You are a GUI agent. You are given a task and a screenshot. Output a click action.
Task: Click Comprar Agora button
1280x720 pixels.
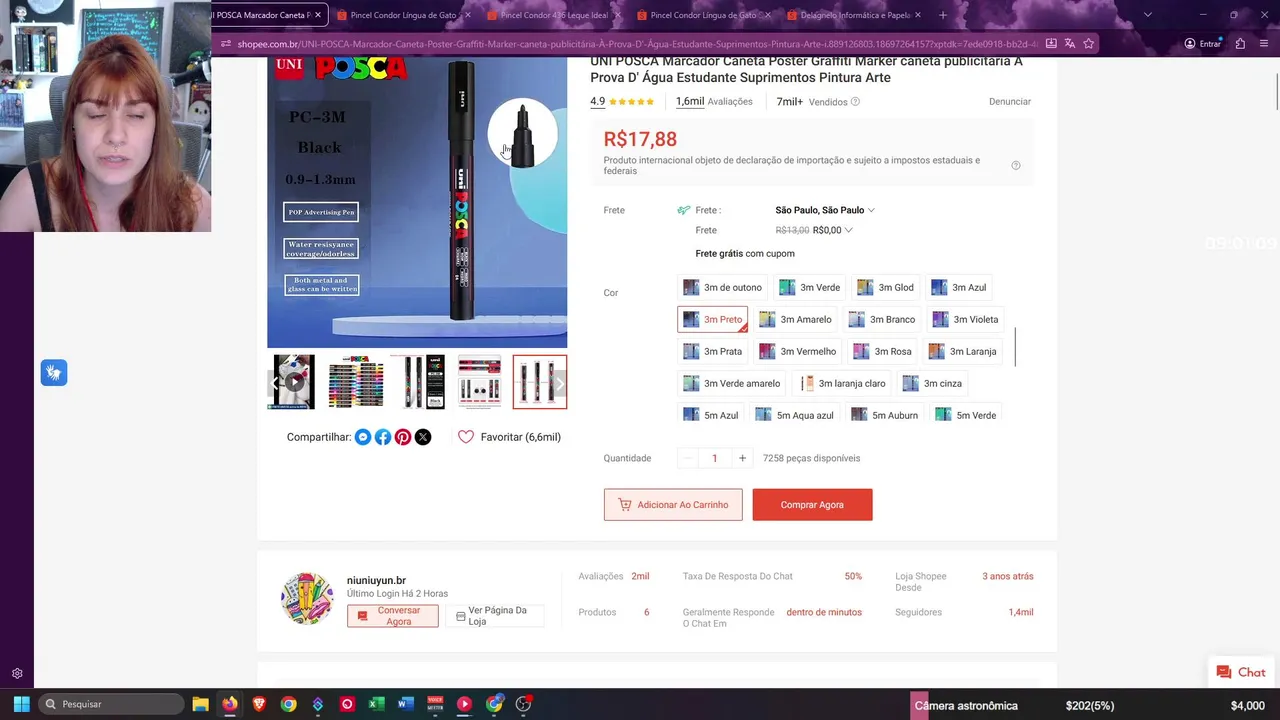812,505
